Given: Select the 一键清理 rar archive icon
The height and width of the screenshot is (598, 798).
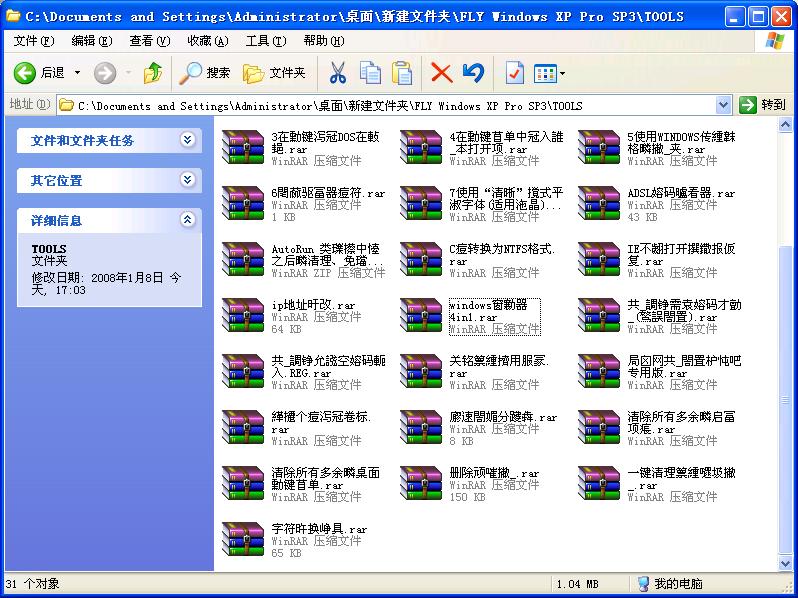Looking at the screenshot, I should tap(599, 482).
